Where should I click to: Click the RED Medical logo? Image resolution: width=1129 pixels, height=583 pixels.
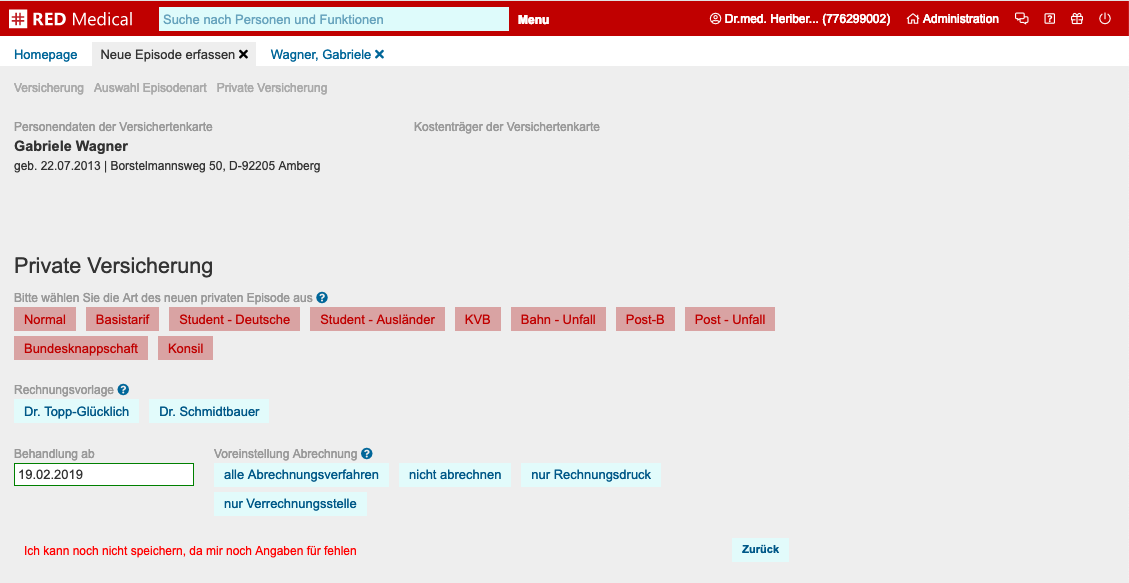[70, 19]
